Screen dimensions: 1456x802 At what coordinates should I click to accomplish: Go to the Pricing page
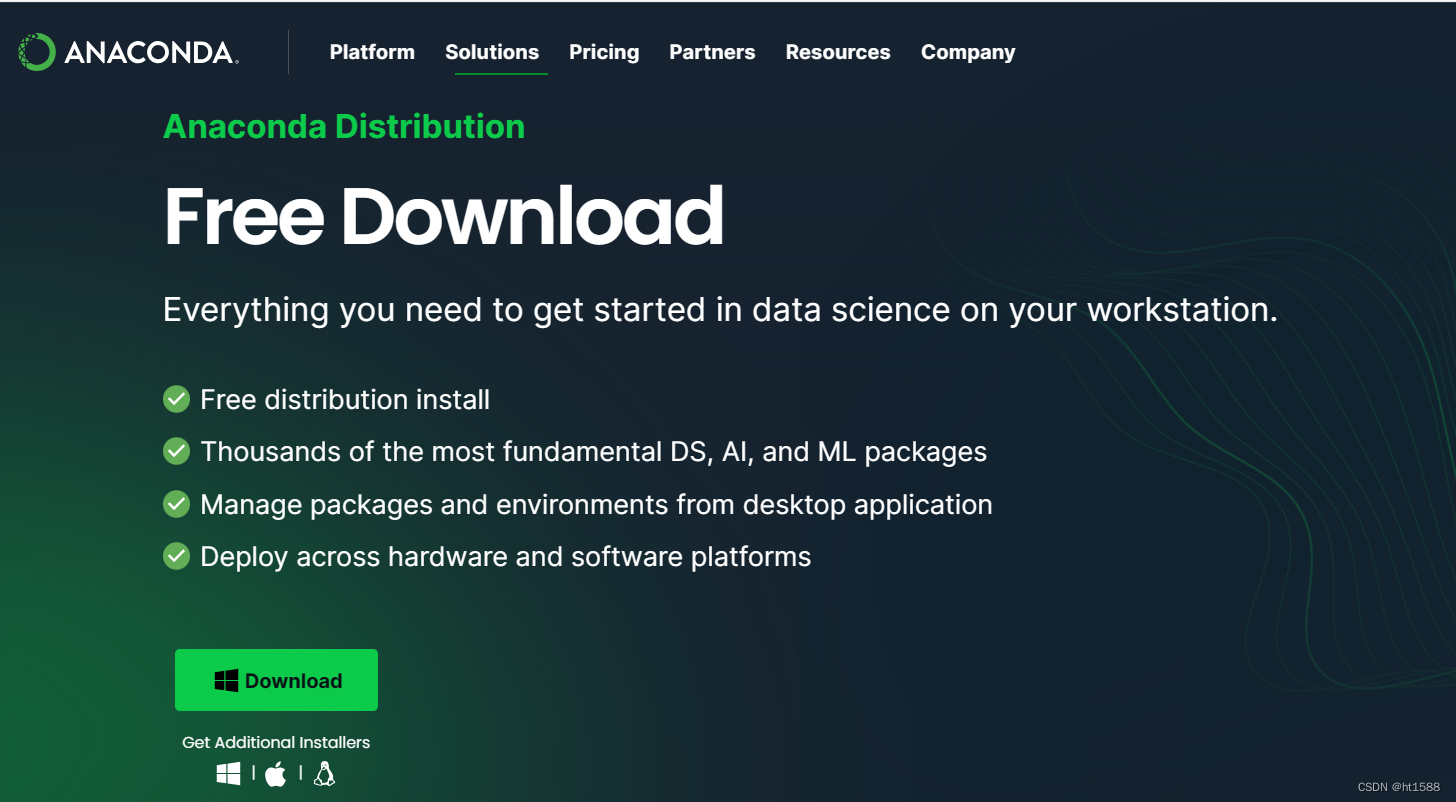604,52
